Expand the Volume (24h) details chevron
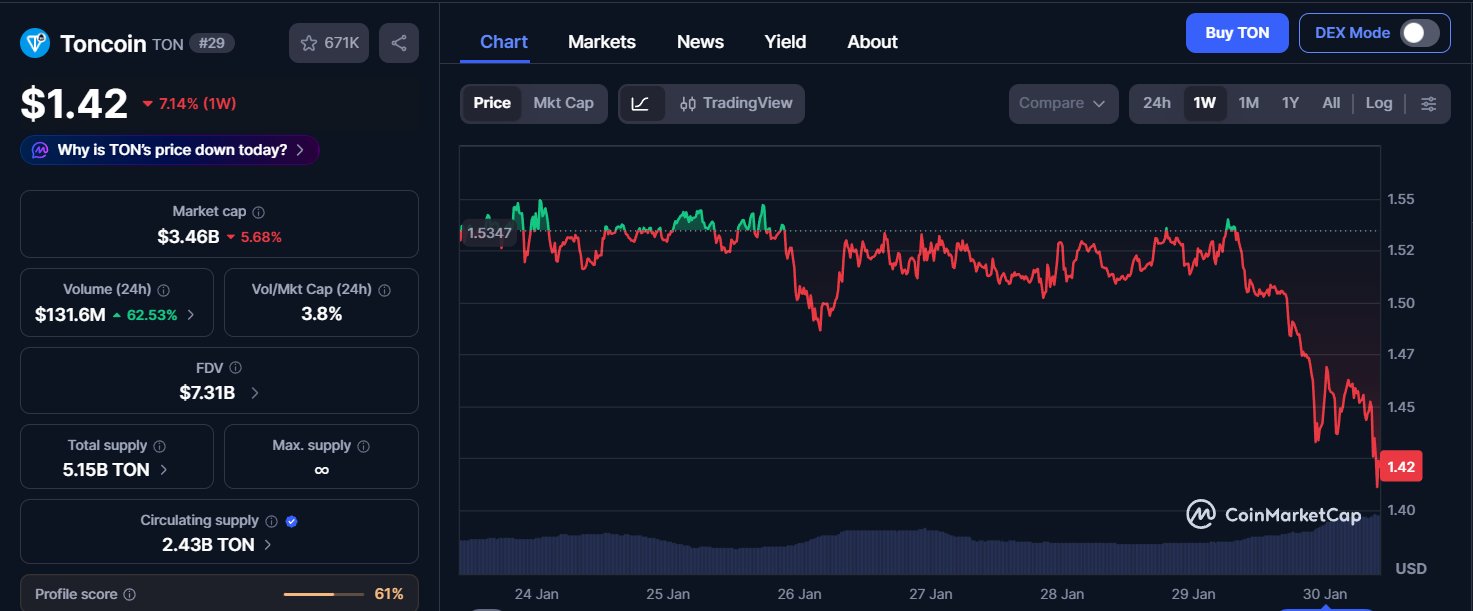The height and width of the screenshot is (611, 1473). 191,315
